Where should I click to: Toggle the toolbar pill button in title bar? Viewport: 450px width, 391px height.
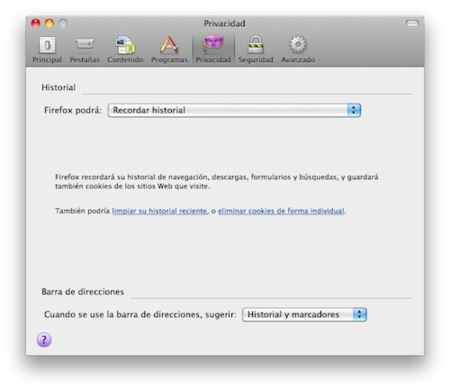click(x=412, y=23)
